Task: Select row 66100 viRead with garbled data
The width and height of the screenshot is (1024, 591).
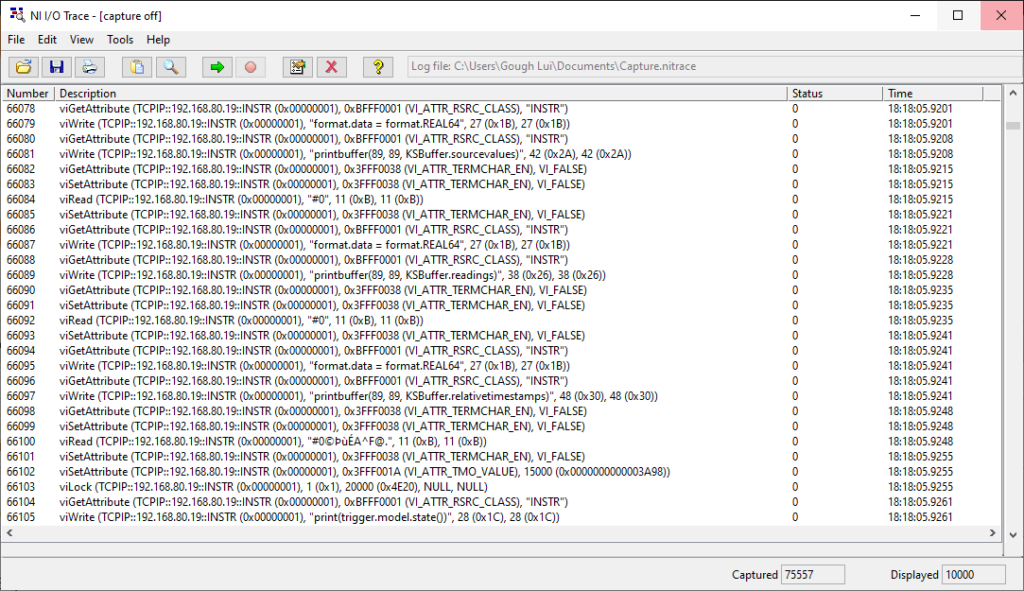Action: pos(502,441)
